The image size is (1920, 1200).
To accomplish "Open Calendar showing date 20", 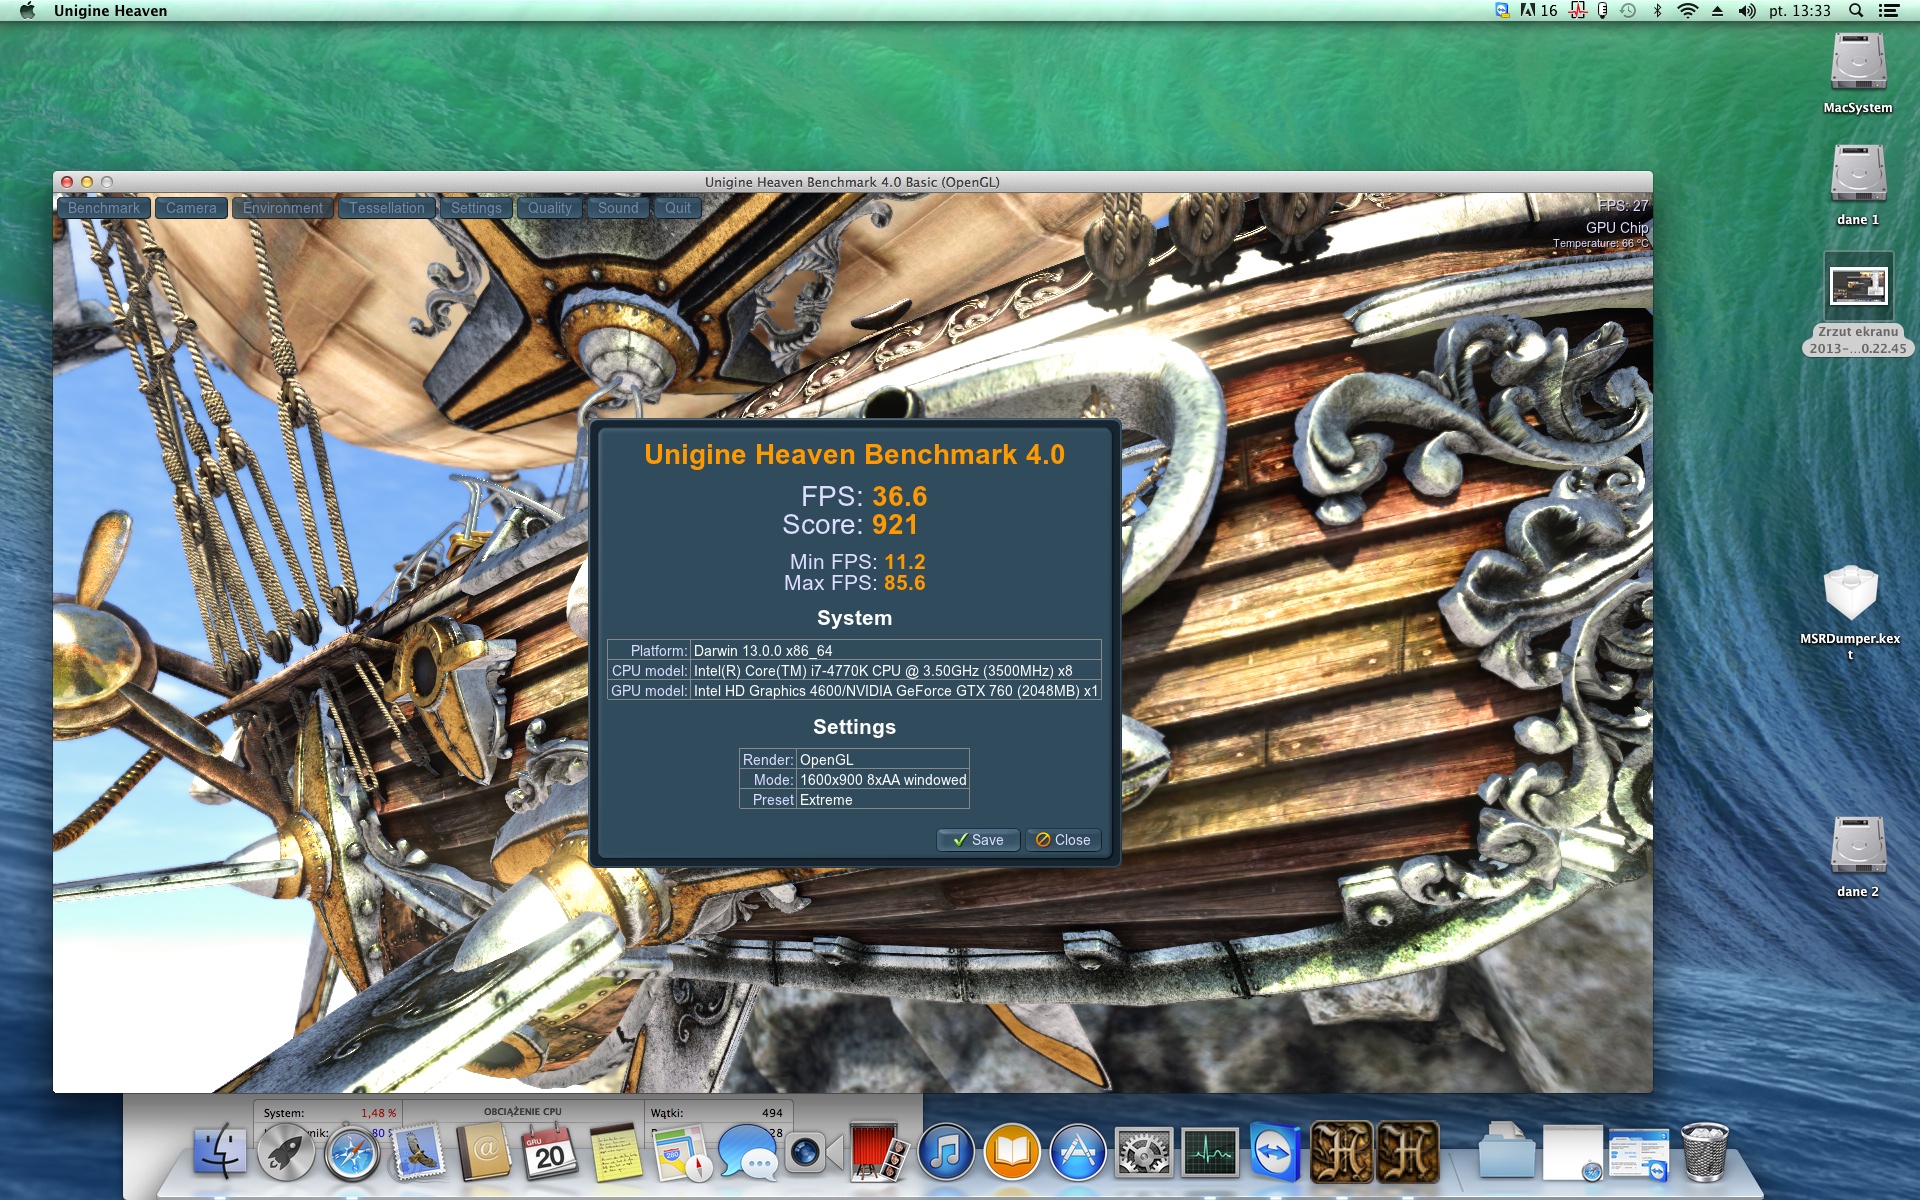I will (550, 1152).
